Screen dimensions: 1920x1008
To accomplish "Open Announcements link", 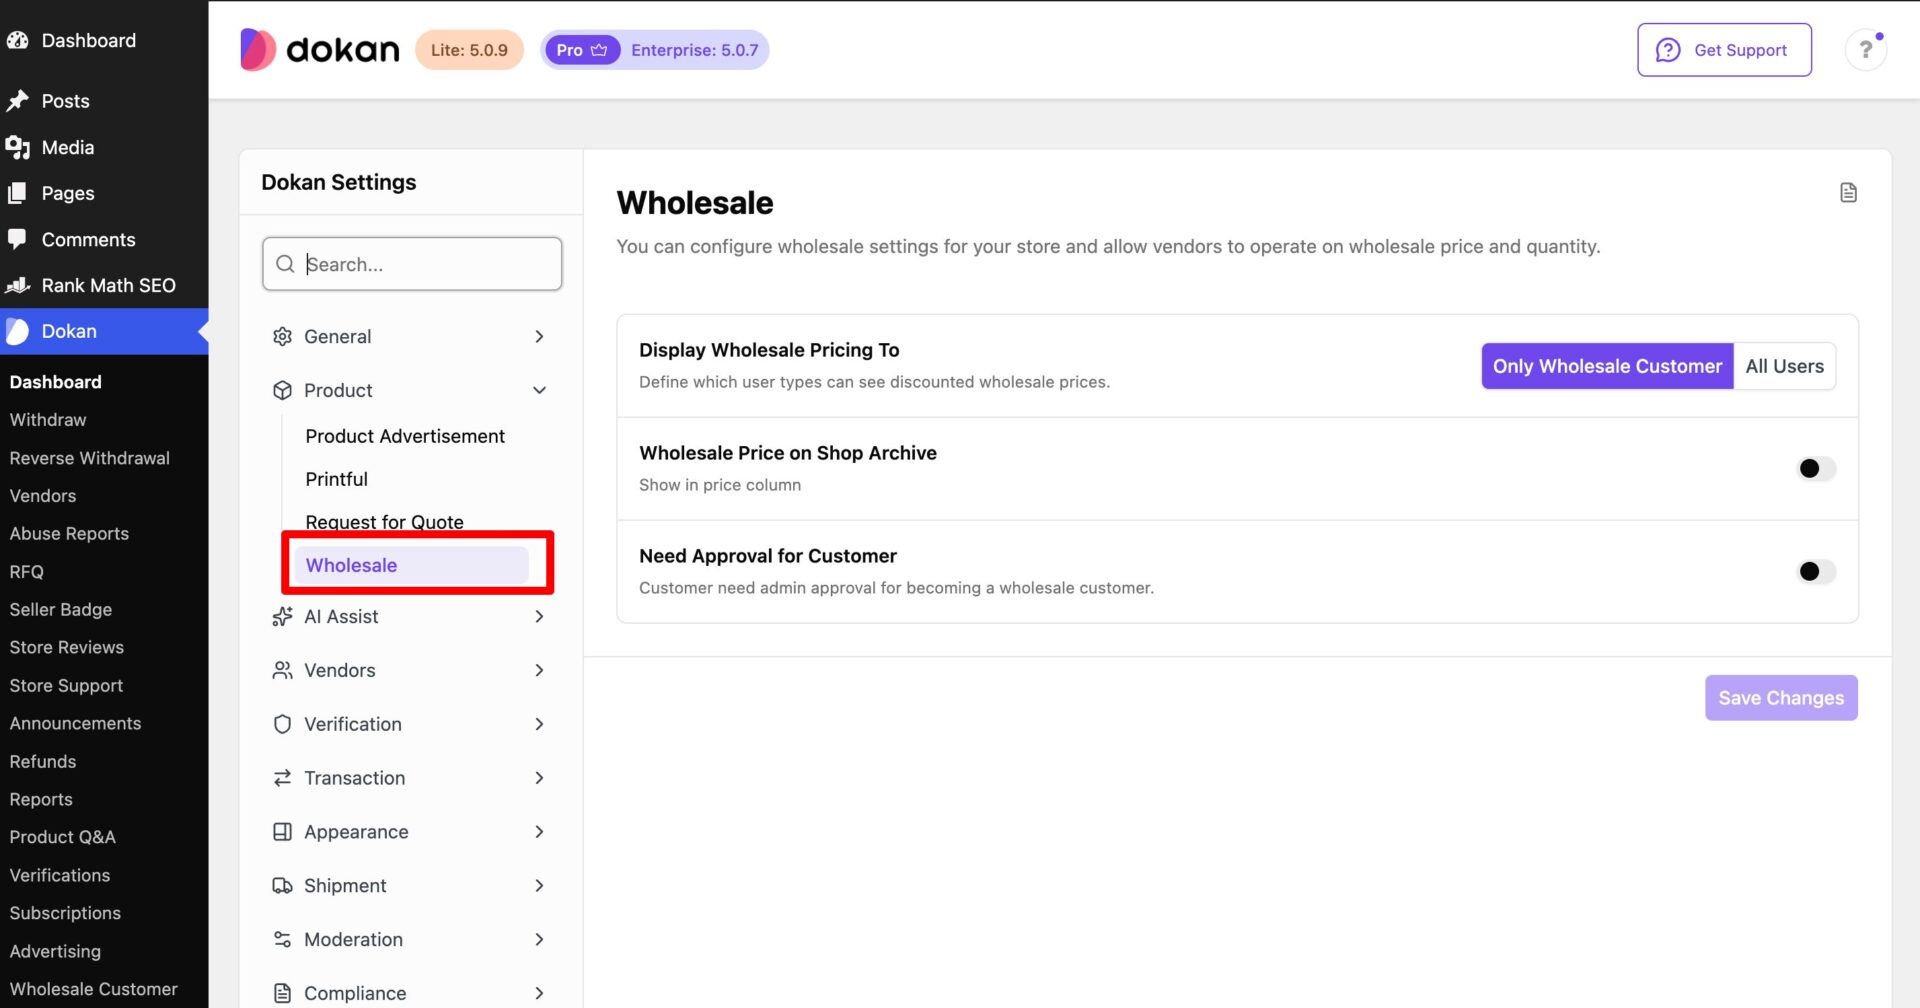I will pyautogui.click(x=75, y=724).
